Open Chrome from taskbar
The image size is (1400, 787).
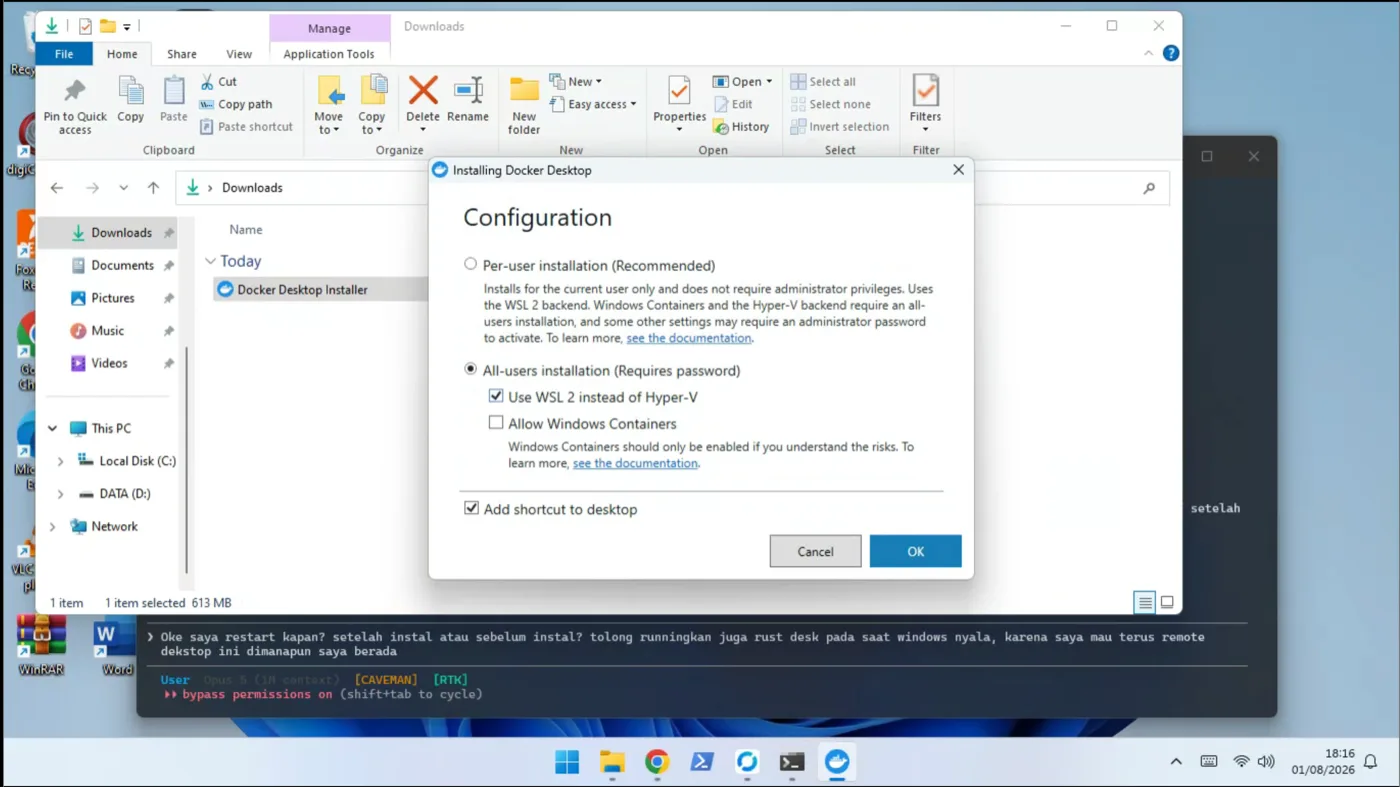point(657,762)
